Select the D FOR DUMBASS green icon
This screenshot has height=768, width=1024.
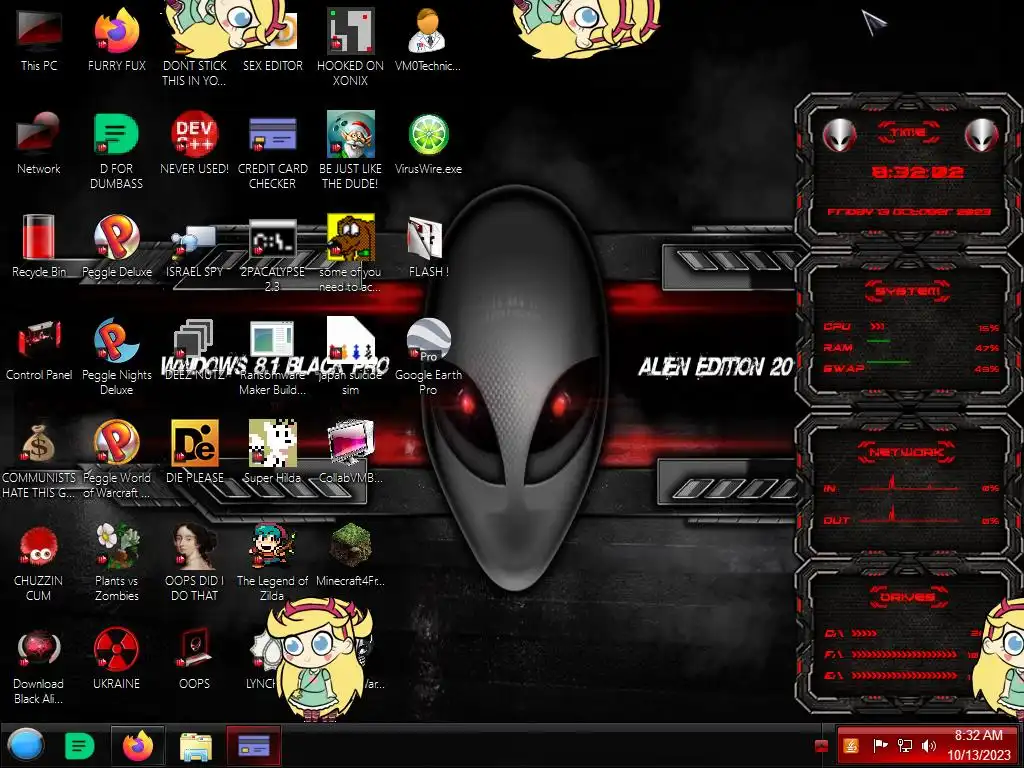point(116,150)
